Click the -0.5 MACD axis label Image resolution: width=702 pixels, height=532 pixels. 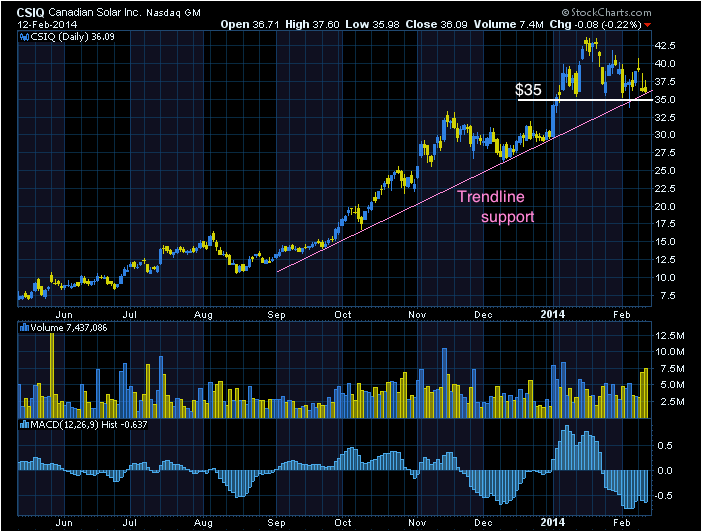click(663, 496)
